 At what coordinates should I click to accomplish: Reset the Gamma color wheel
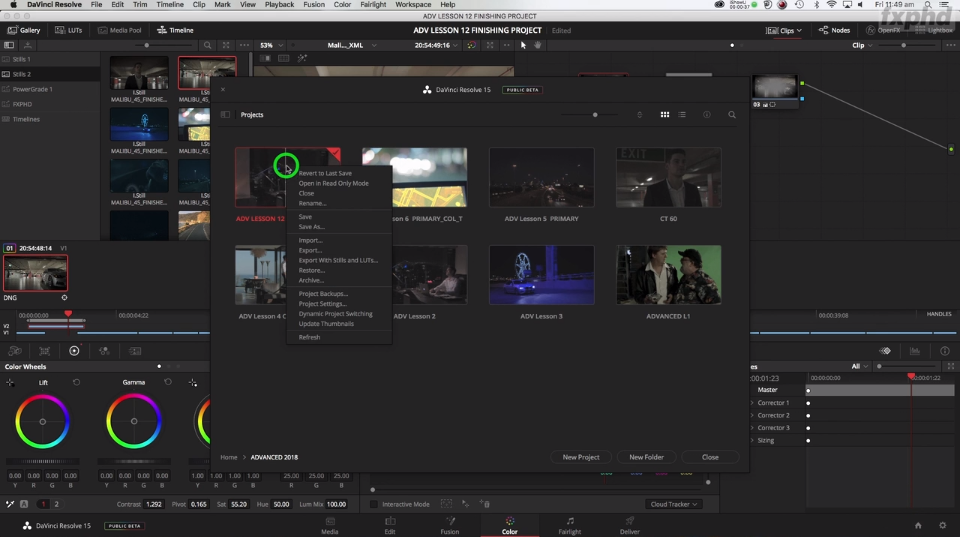168,382
